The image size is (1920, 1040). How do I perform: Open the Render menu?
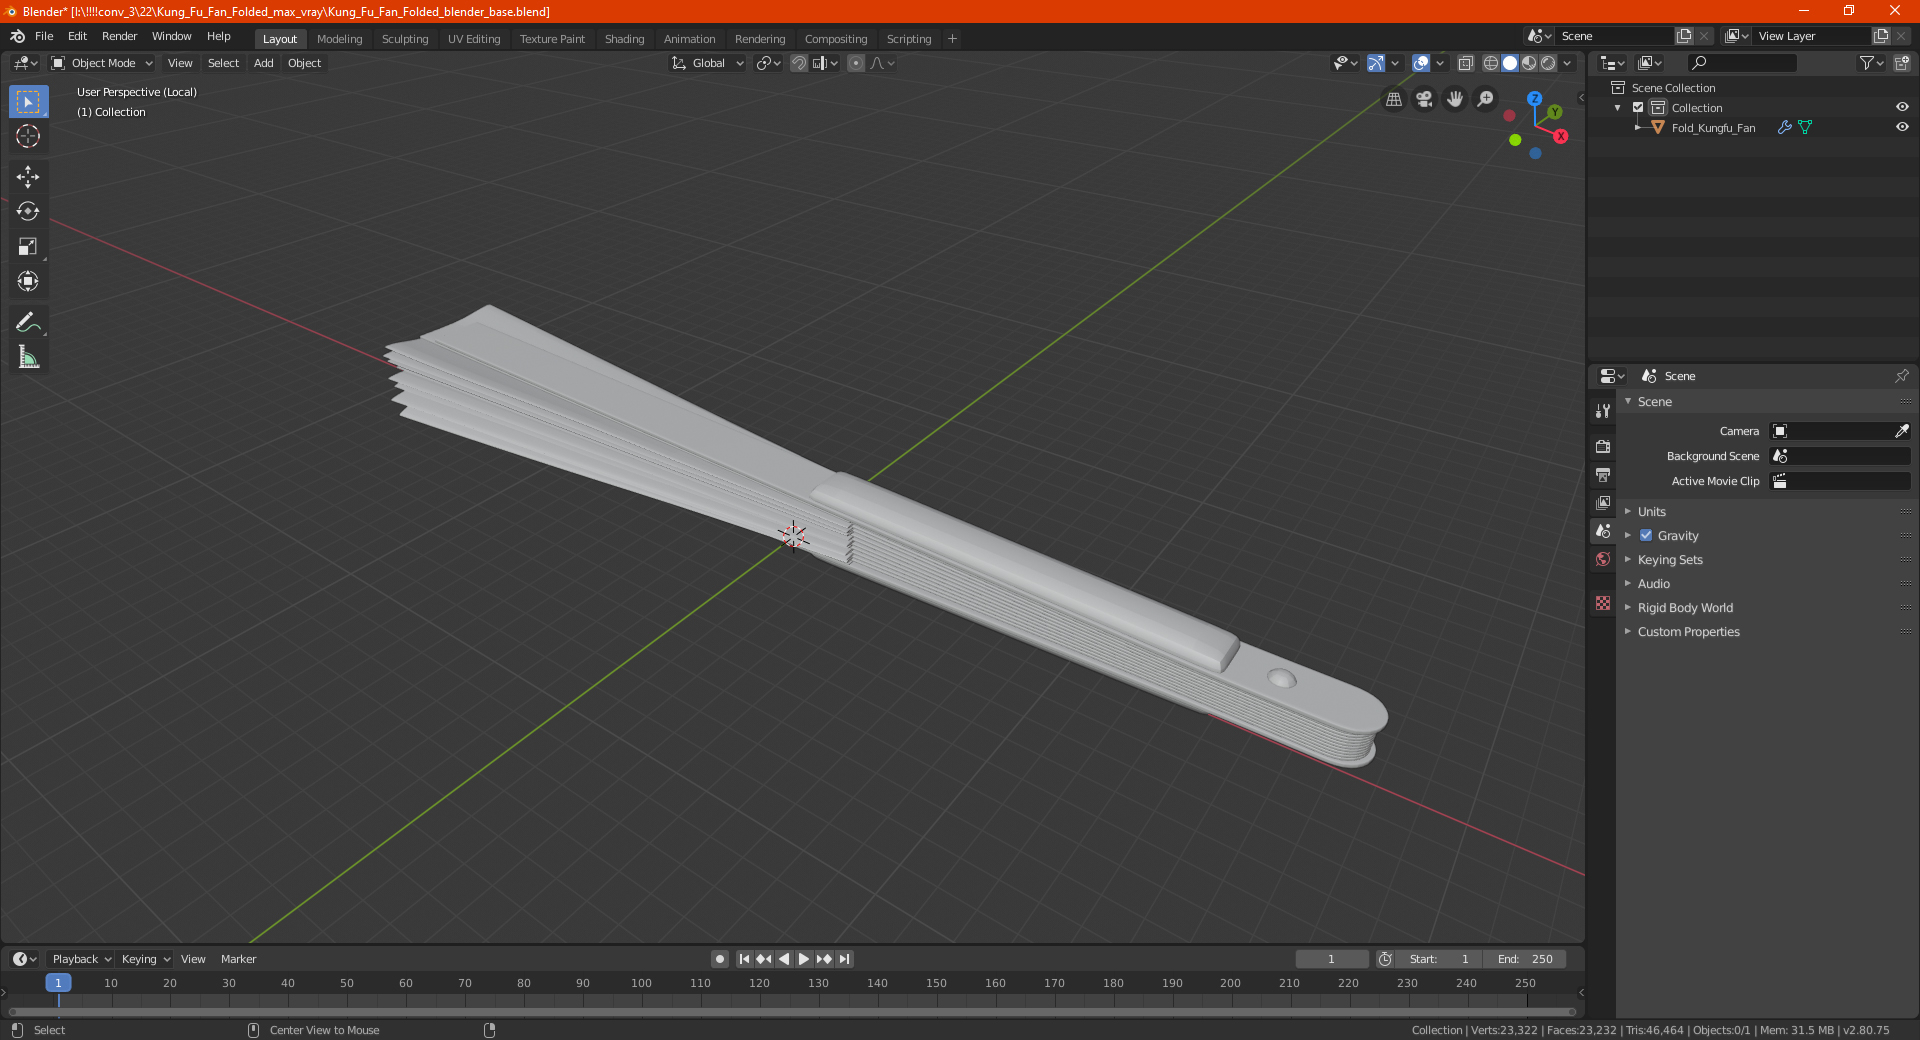coord(119,36)
